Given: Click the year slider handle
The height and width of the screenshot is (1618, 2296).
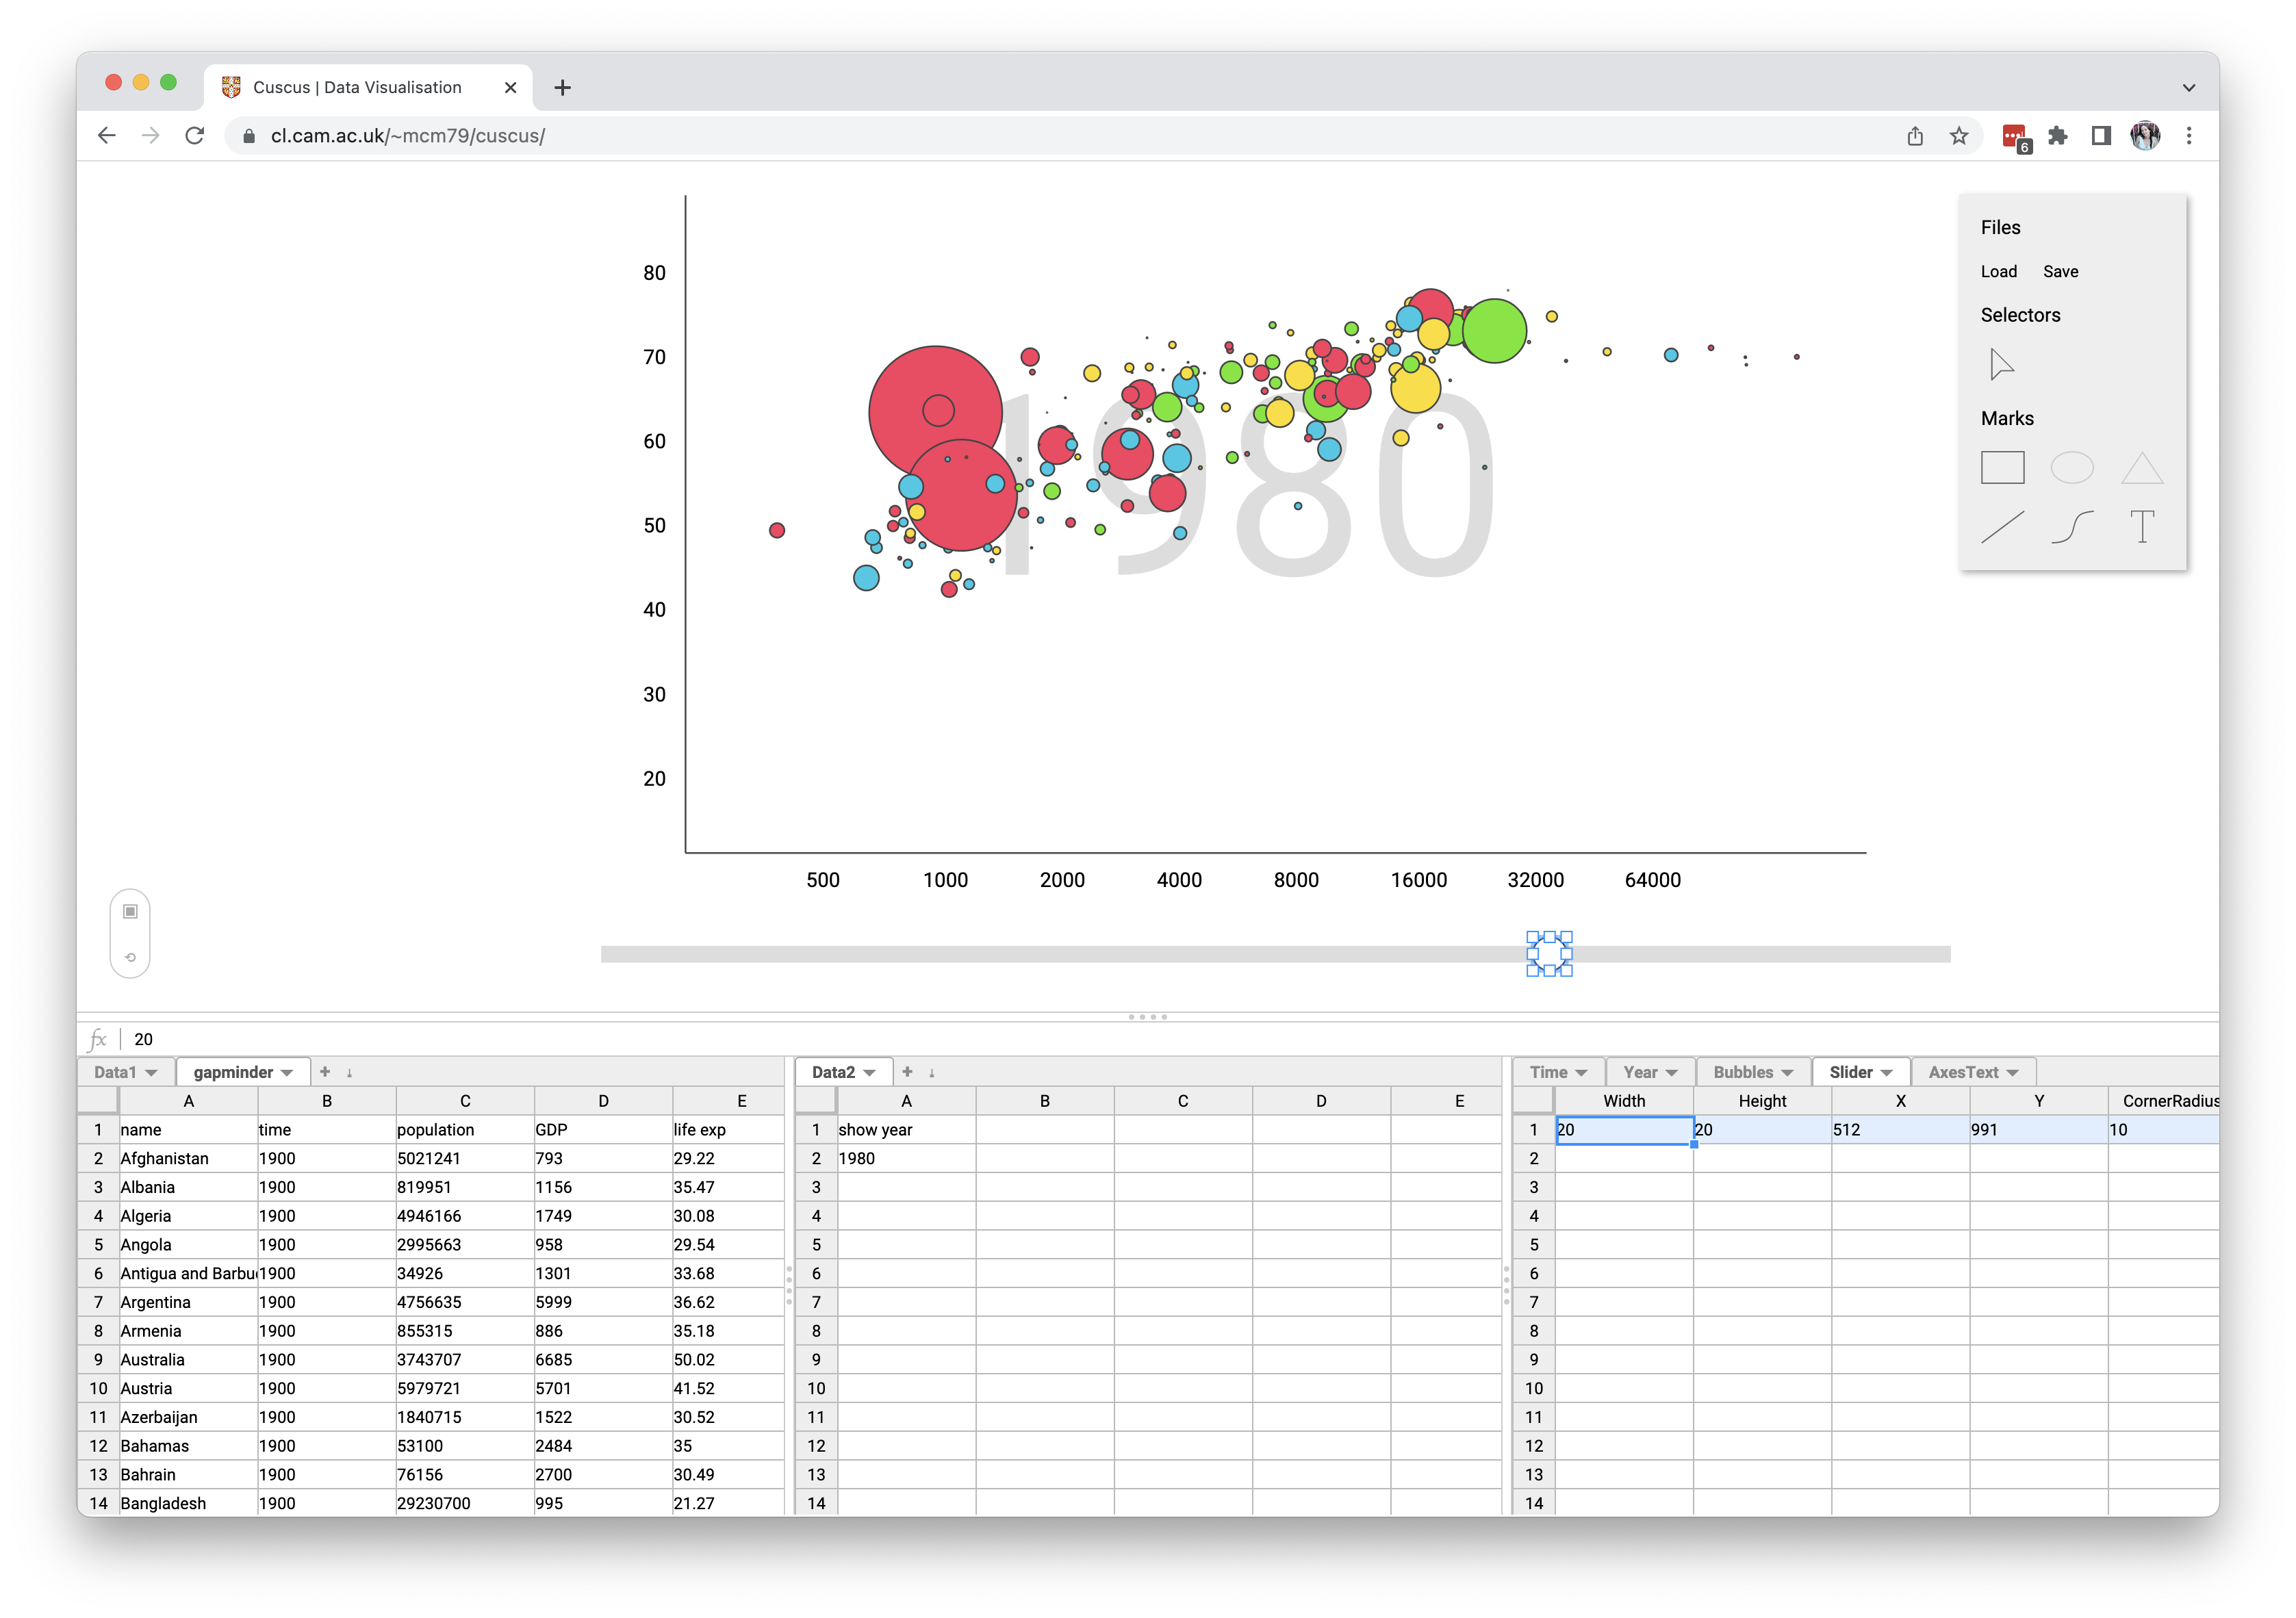Looking at the screenshot, I should [x=1549, y=954].
